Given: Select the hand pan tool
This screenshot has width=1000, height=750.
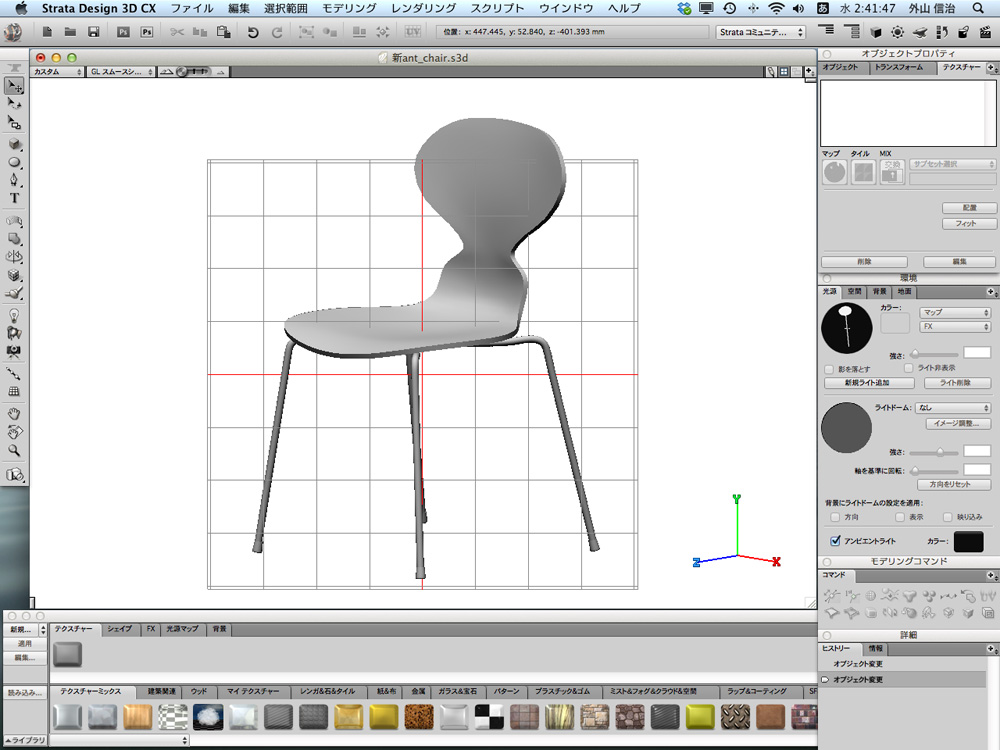Looking at the screenshot, I should 14,414.
